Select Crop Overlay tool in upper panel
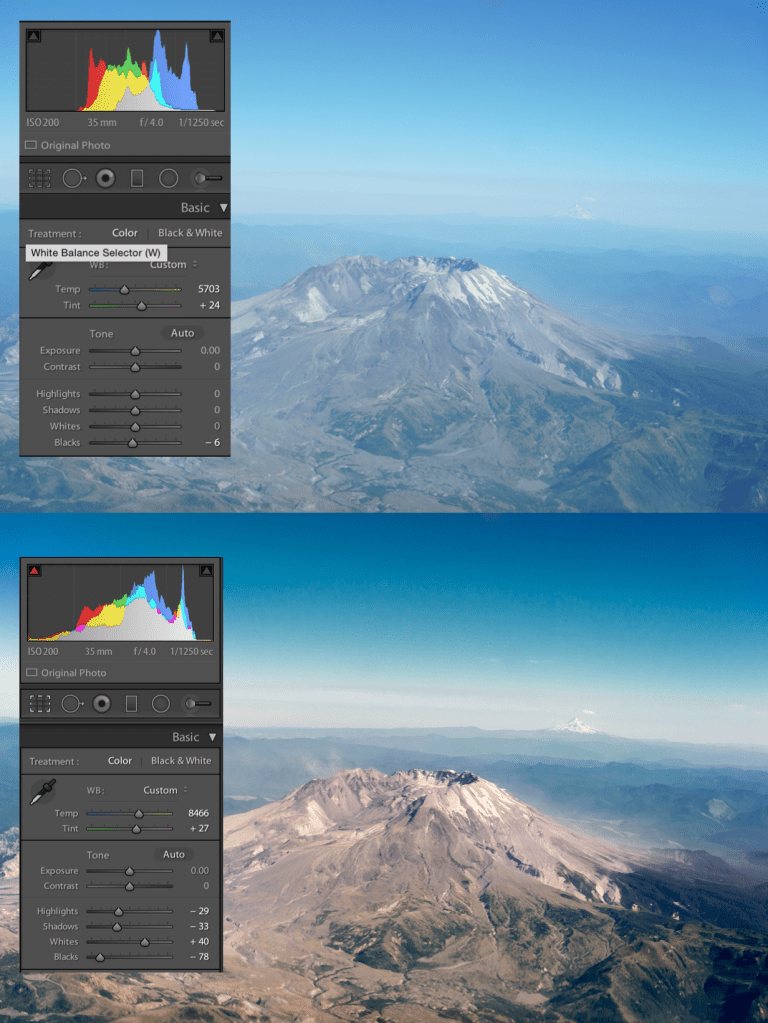Screen dimensions: 768x1023 [39, 179]
